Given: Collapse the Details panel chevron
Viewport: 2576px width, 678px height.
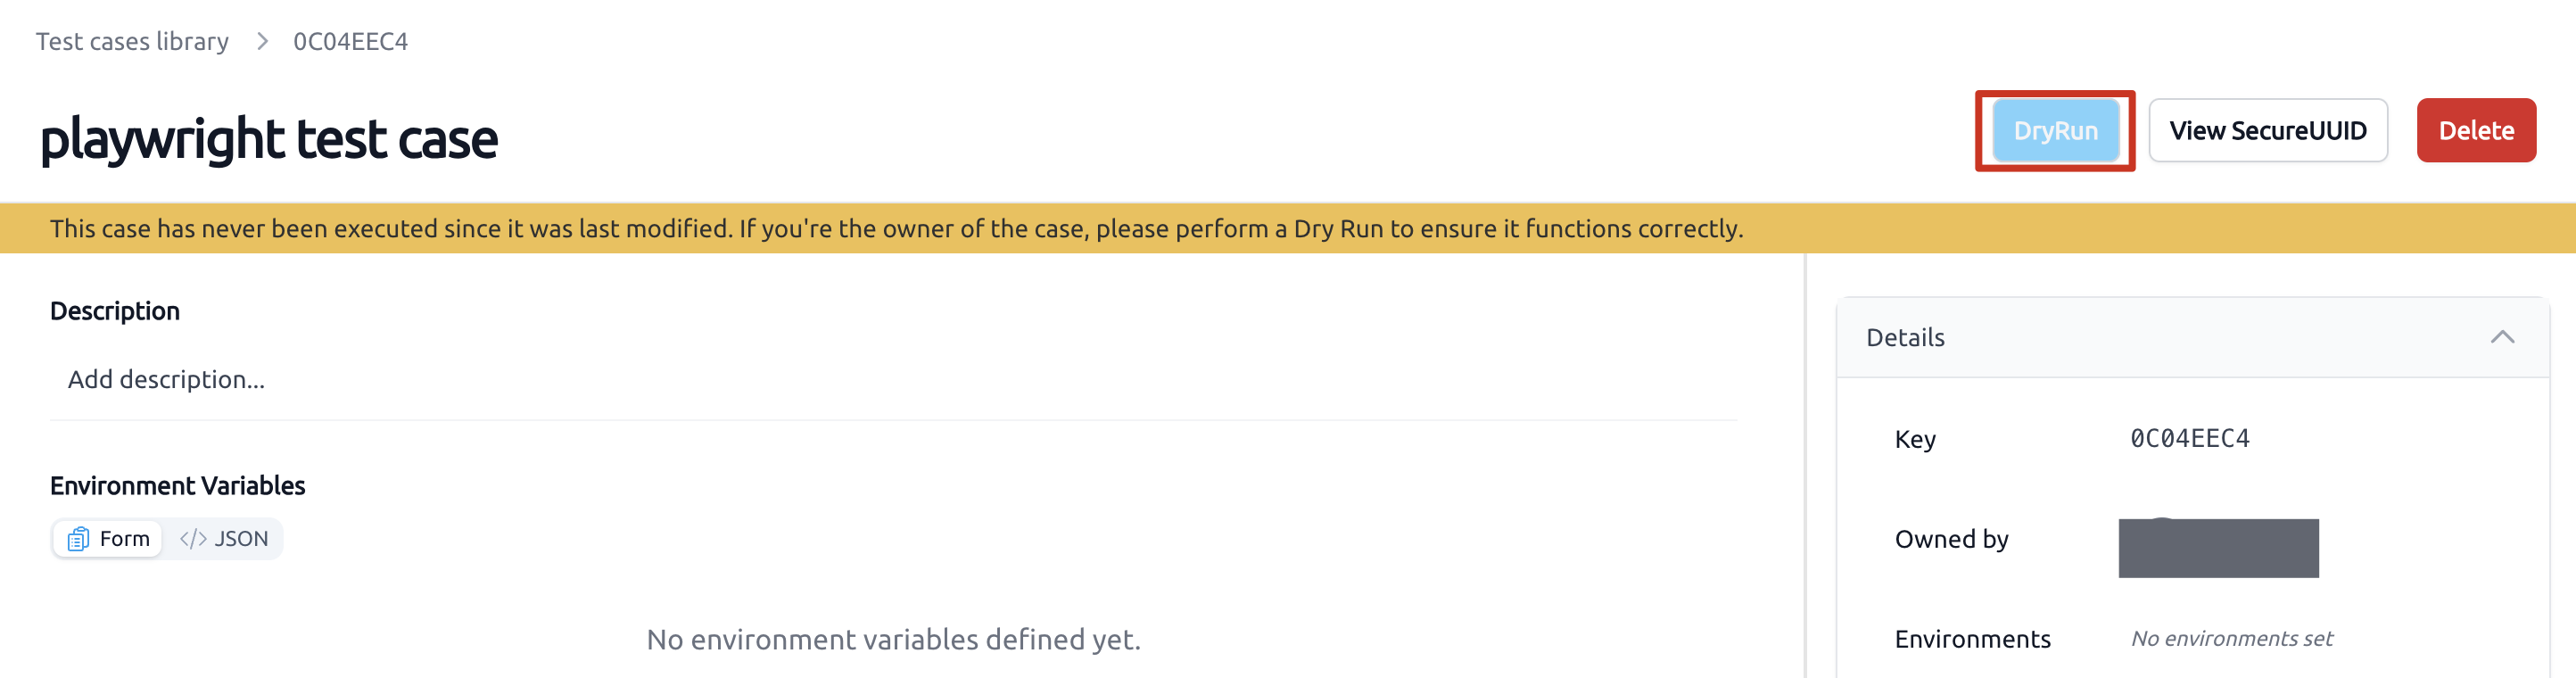Looking at the screenshot, I should pyautogui.click(x=2501, y=337).
